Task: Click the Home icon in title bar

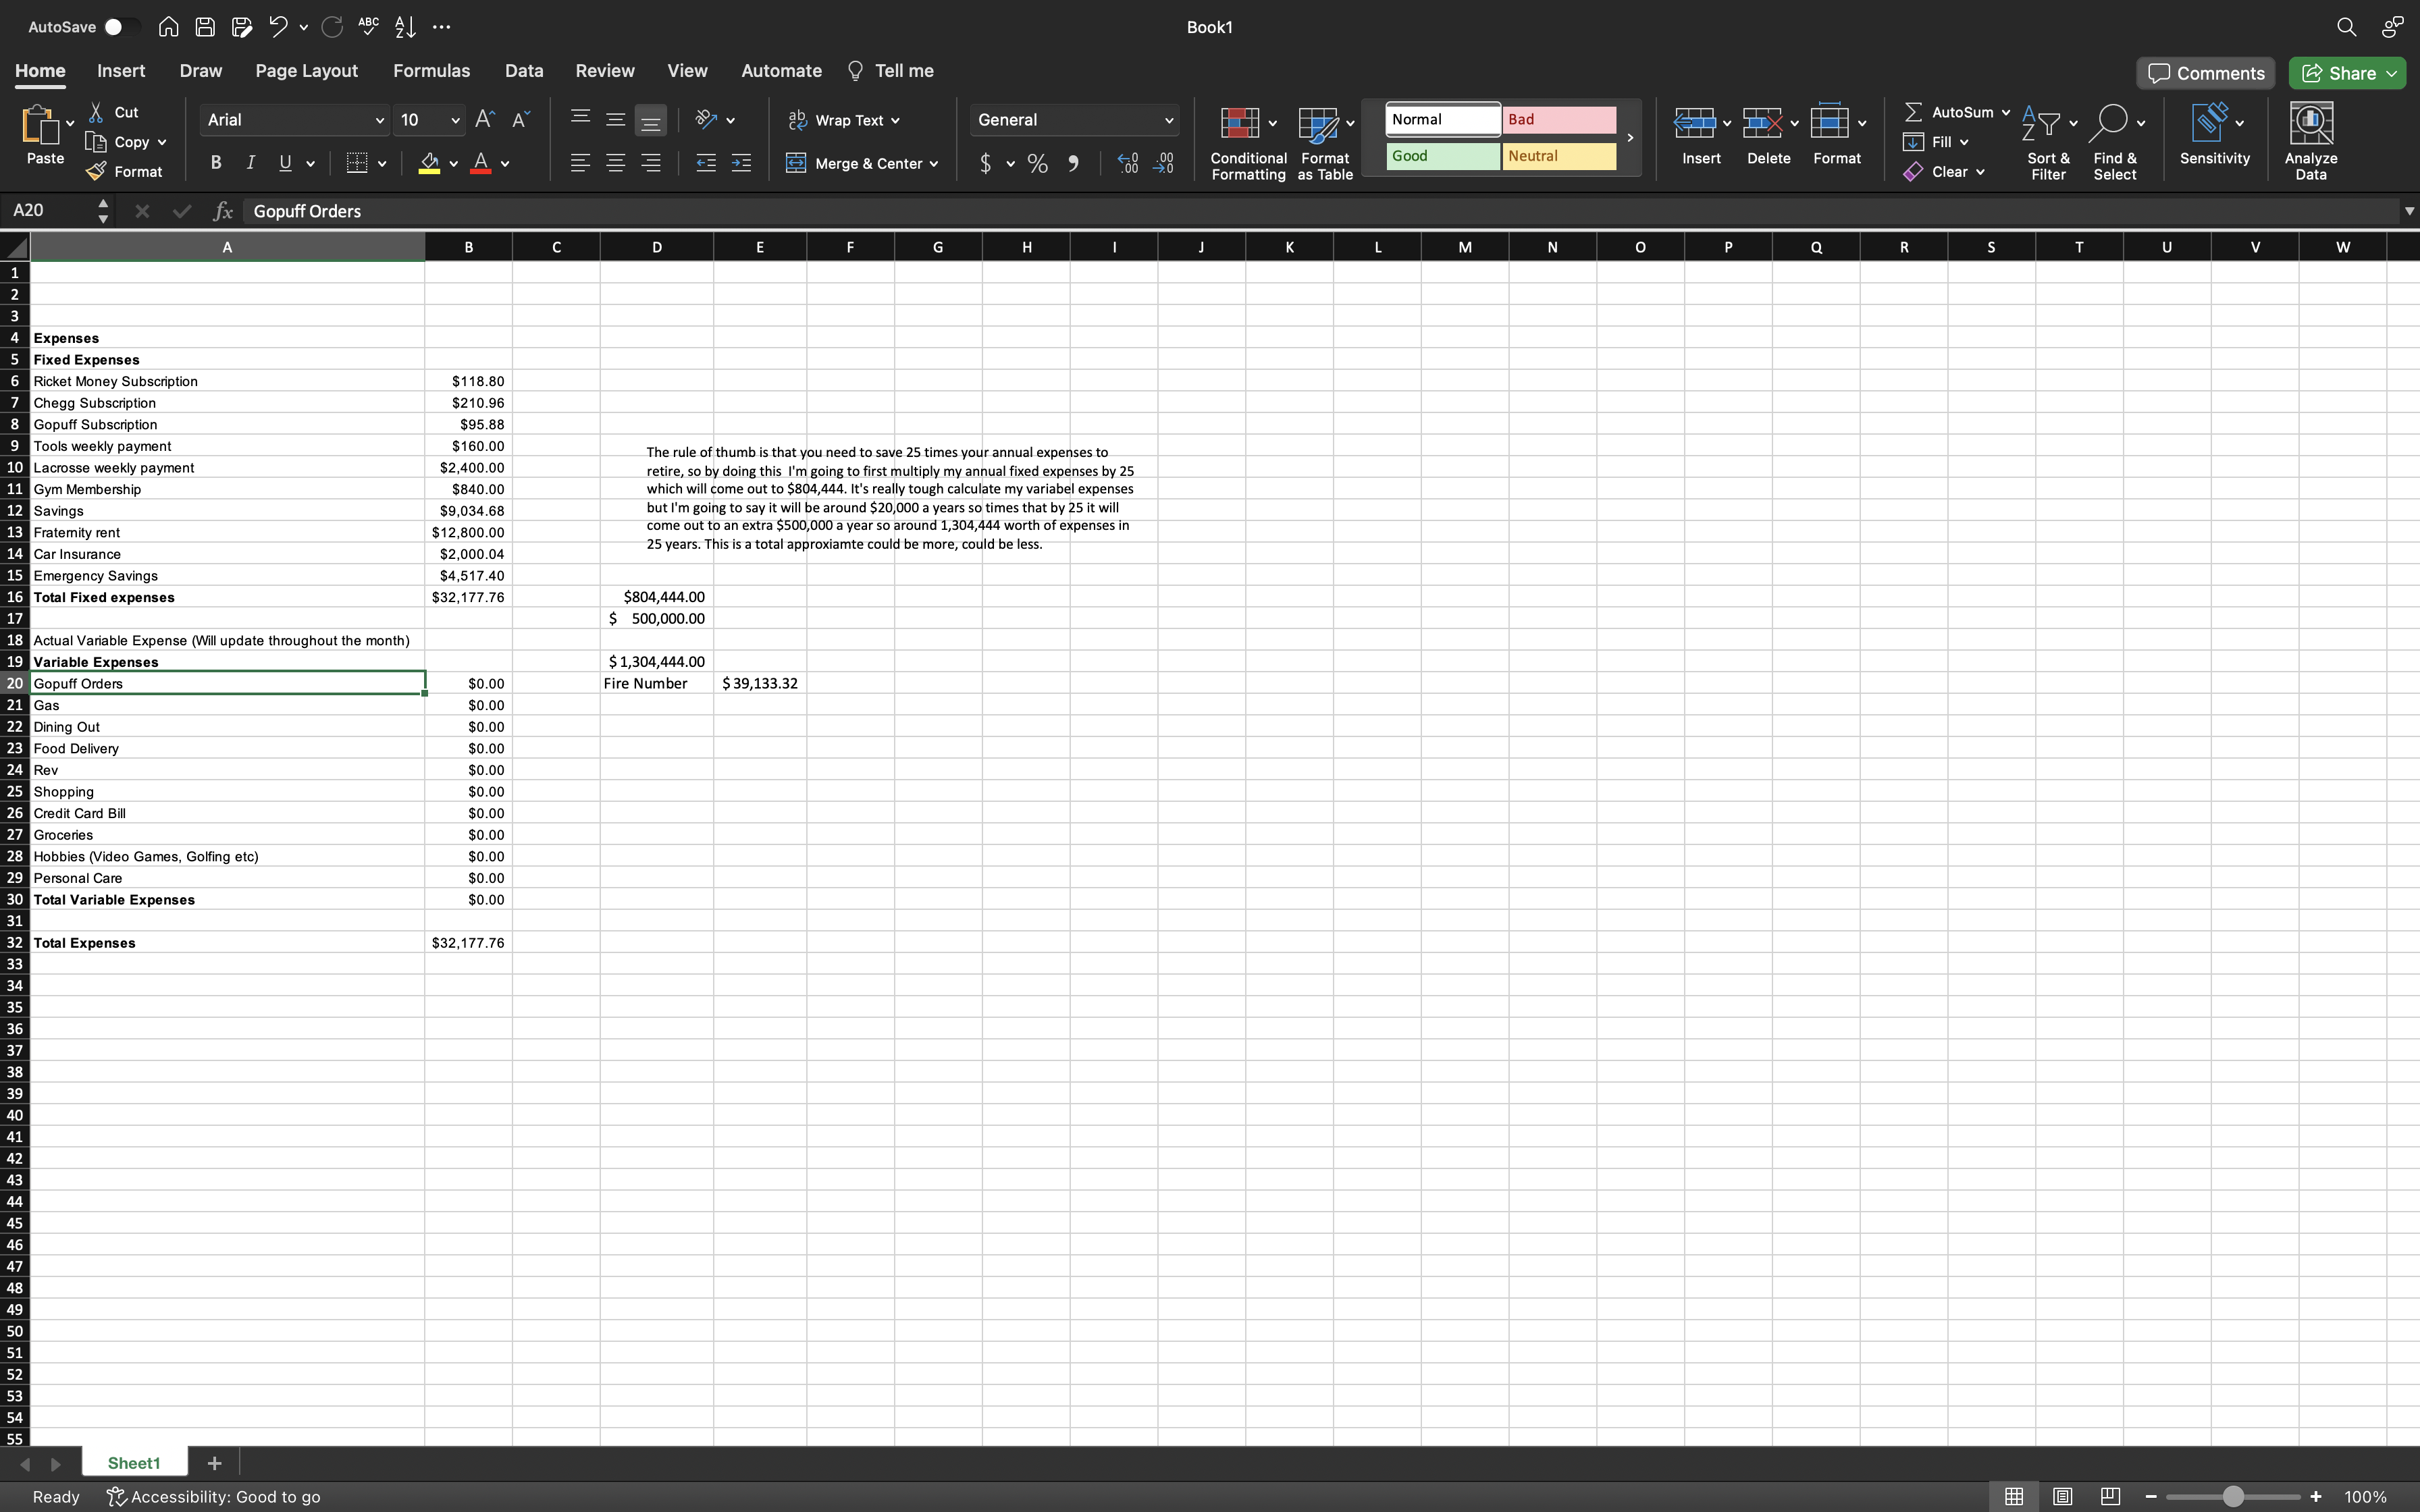Action: pyautogui.click(x=168, y=27)
